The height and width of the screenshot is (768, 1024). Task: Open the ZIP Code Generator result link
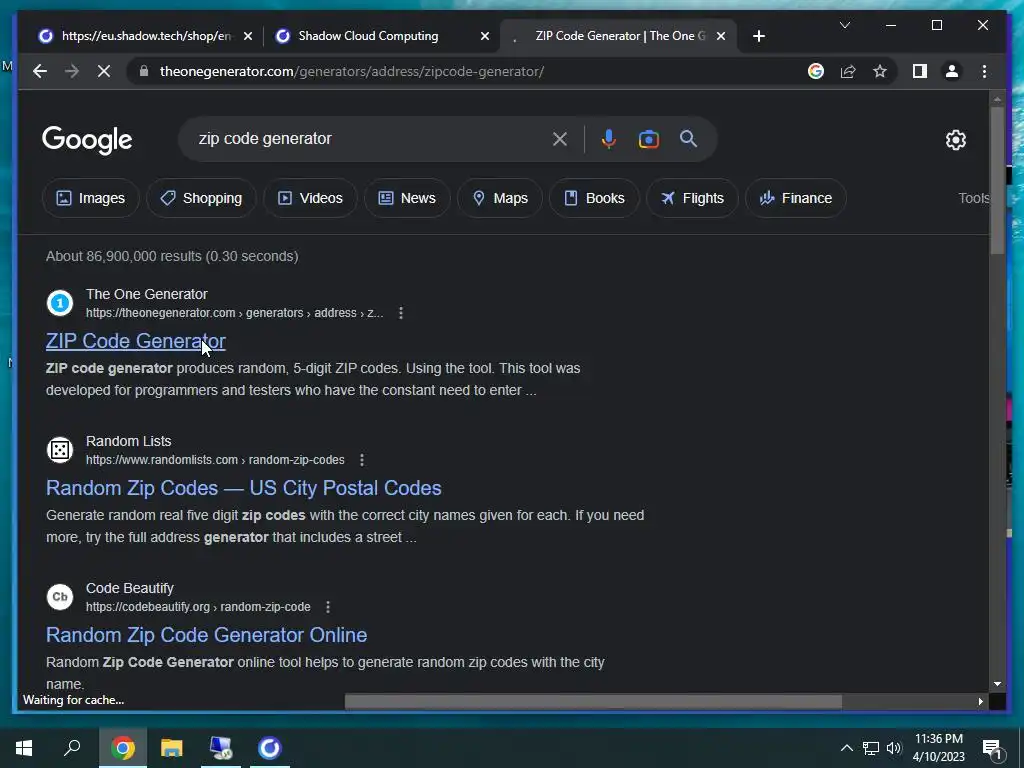(x=136, y=341)
